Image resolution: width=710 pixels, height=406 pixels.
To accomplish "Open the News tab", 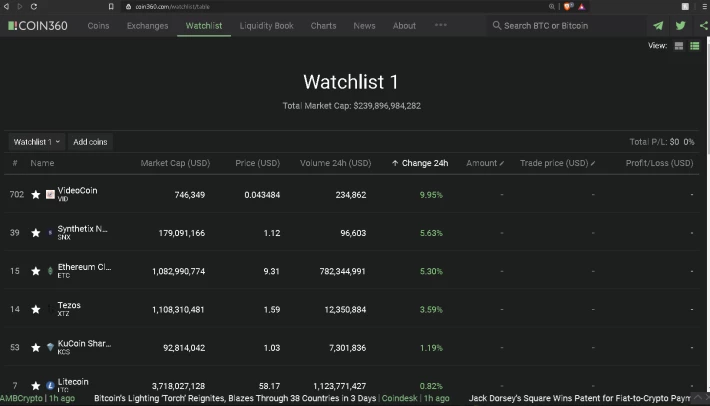I will (x=365, y=26).
